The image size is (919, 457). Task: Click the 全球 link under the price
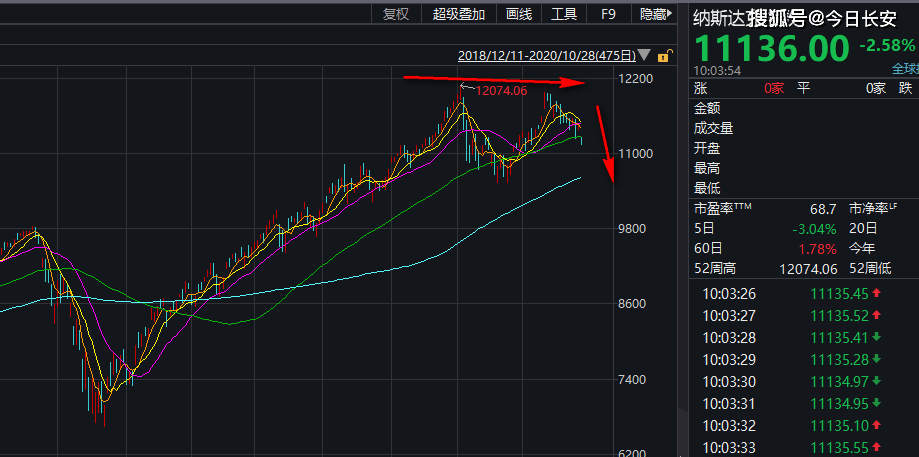(x=904, y=69)
